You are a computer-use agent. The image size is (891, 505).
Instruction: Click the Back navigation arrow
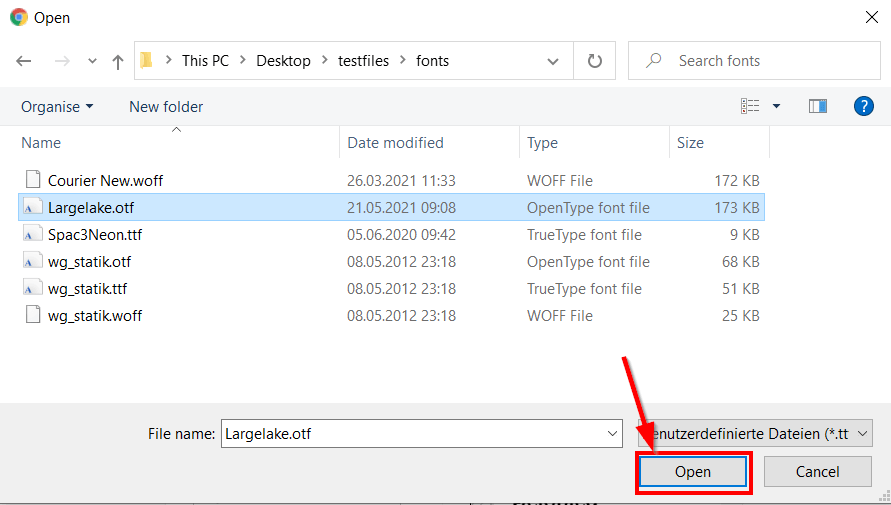tap(24, 61)
